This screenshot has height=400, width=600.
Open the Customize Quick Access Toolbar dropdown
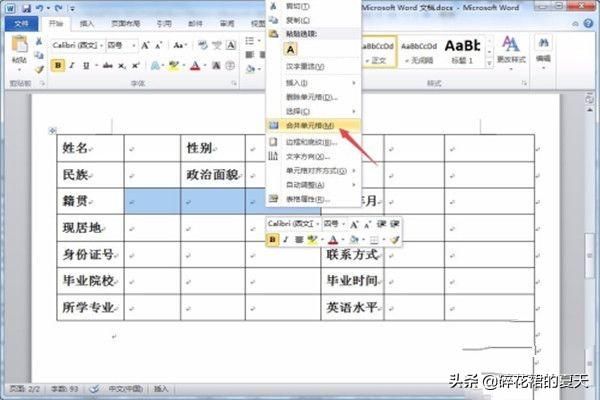72,8
